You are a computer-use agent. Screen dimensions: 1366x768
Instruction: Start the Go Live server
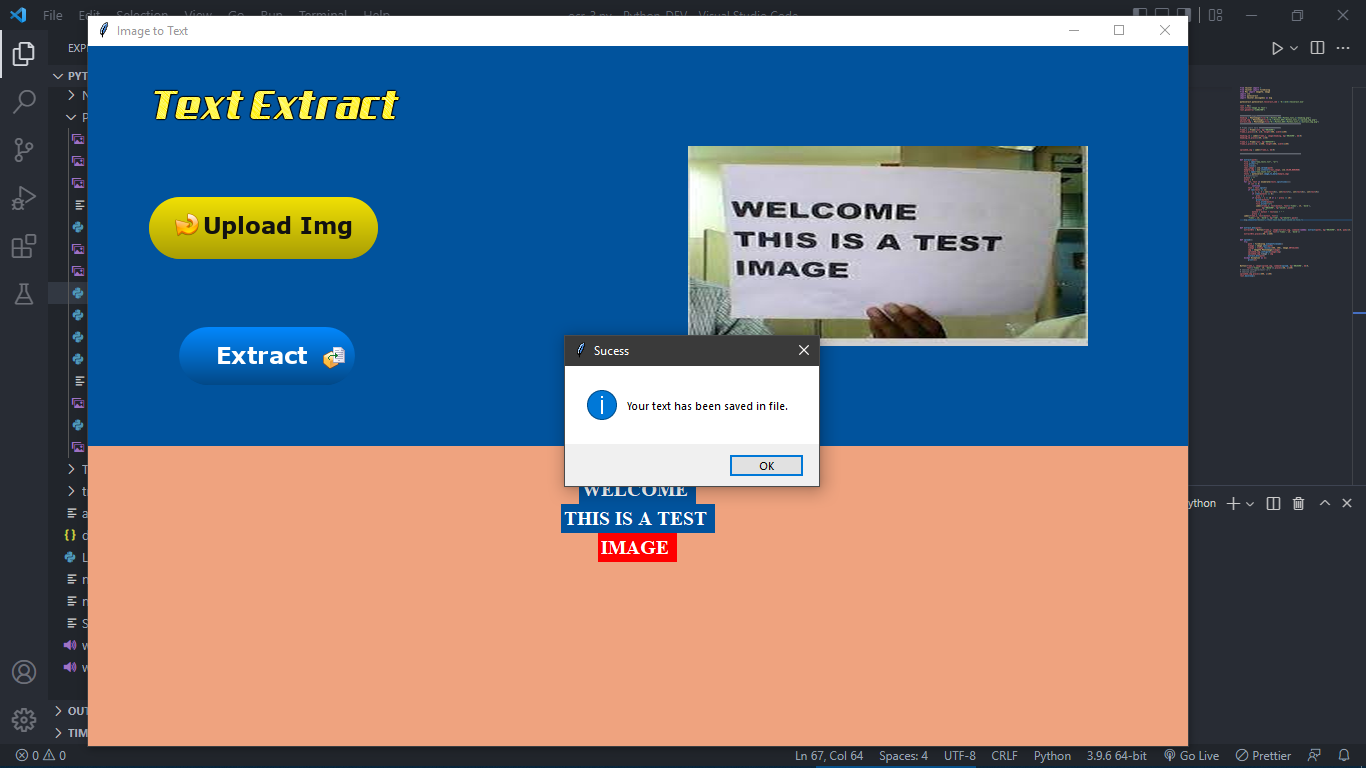[x=1191, y=755]
